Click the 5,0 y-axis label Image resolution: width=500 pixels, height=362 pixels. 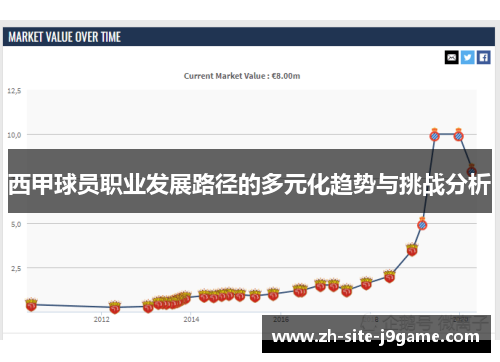pos(16,224)
